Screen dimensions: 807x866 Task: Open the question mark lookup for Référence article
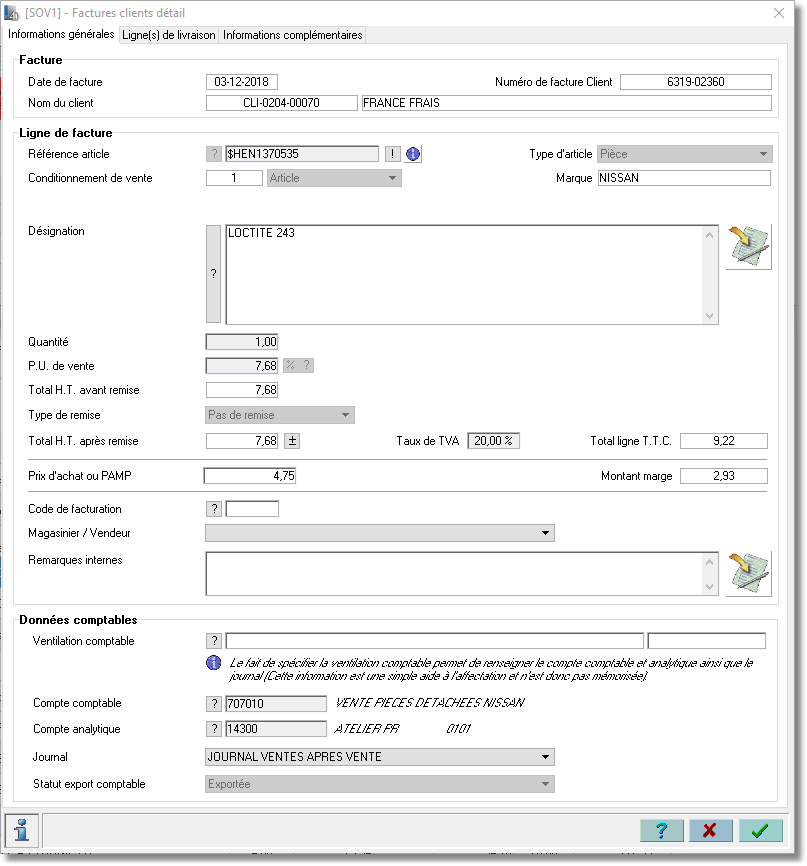(x=214, y=154)
